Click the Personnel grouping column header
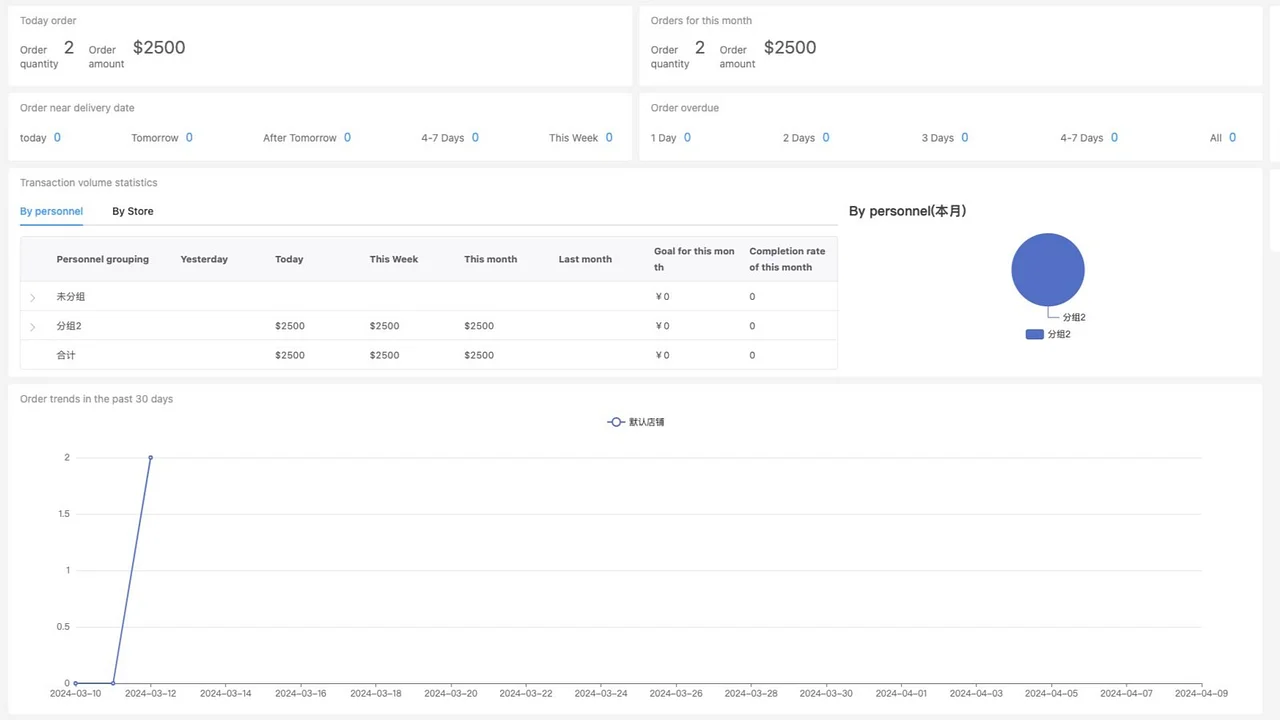The height and width of the screenshot is (720, 1280). click(102, 259)
